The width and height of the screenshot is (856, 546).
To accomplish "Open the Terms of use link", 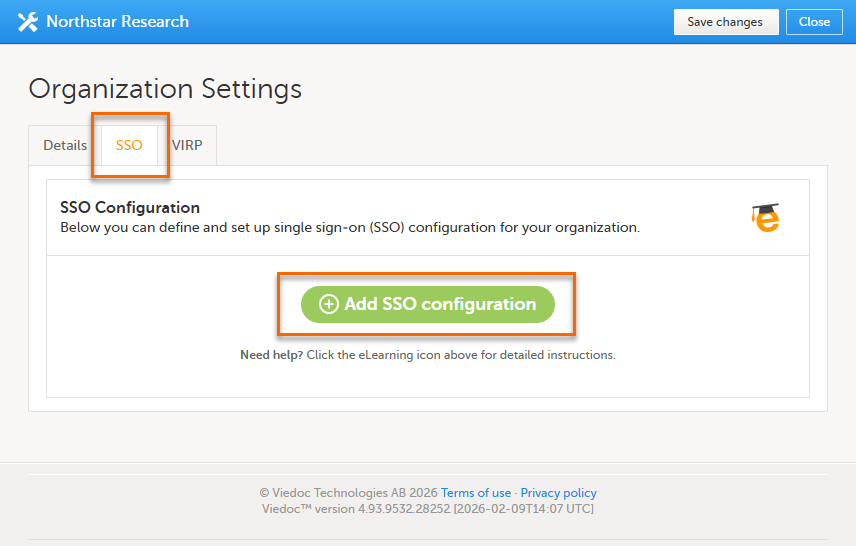I will click(x=476, y=493).
